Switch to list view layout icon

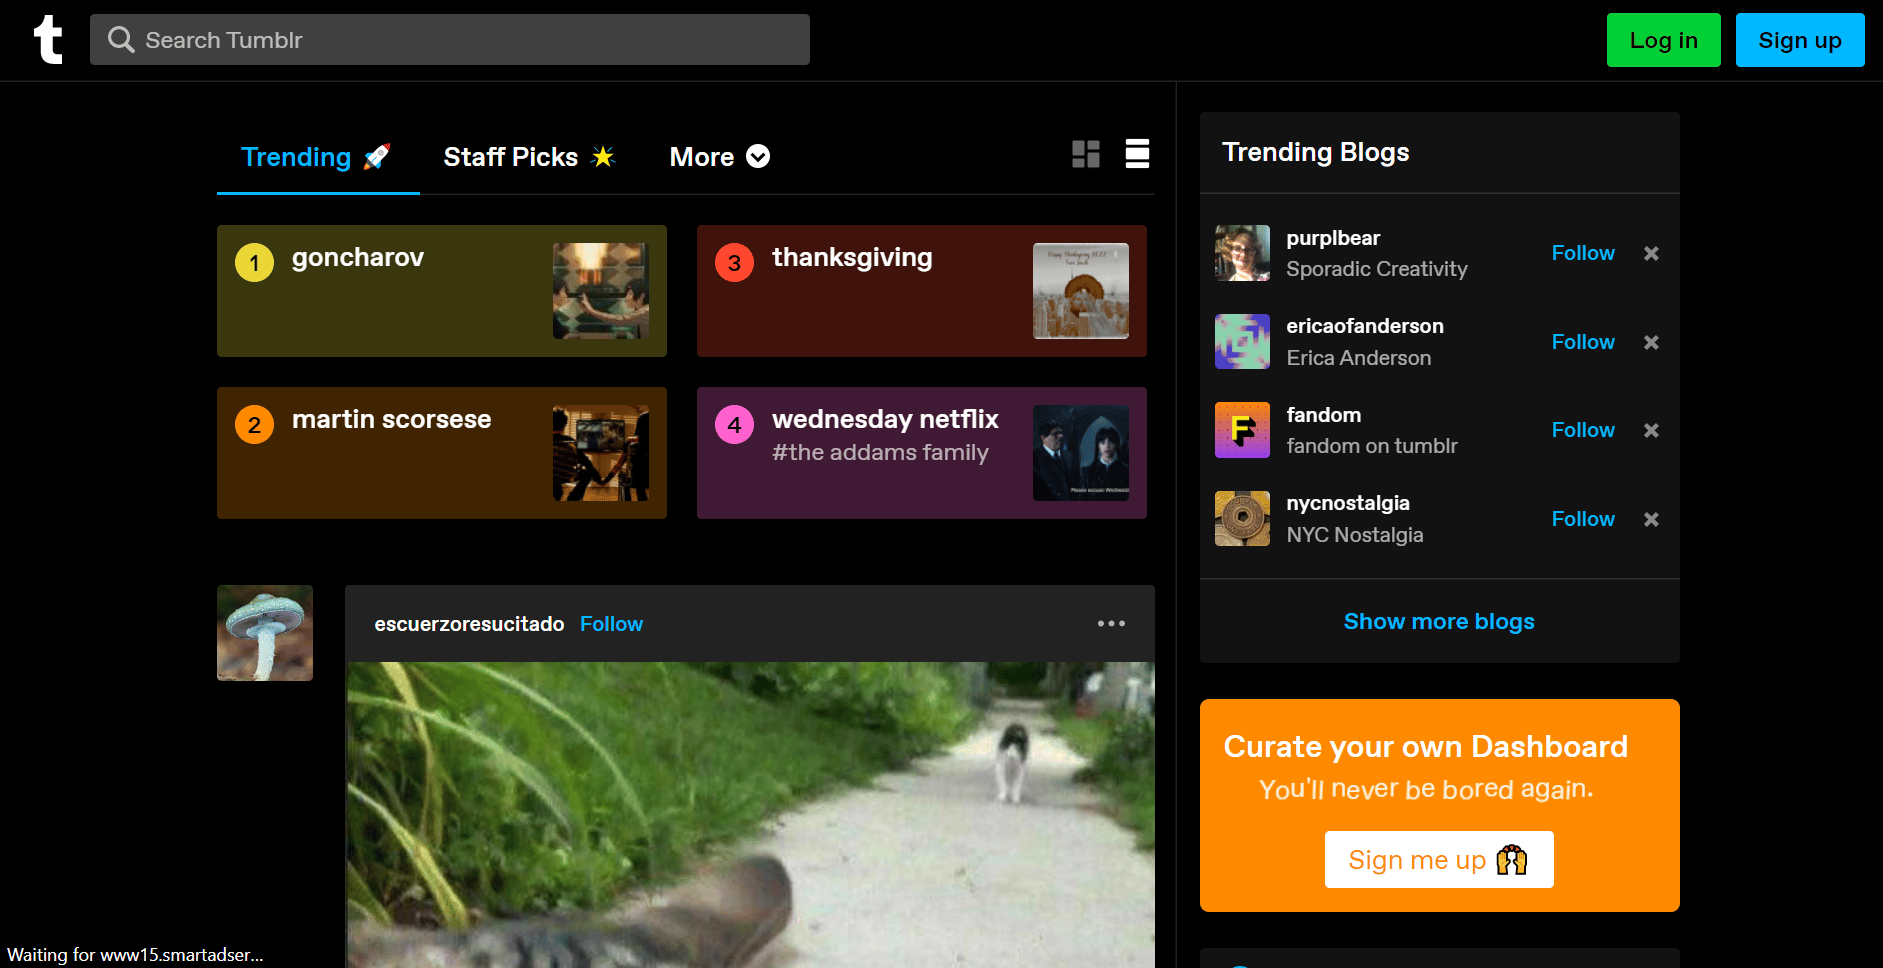1137,154
